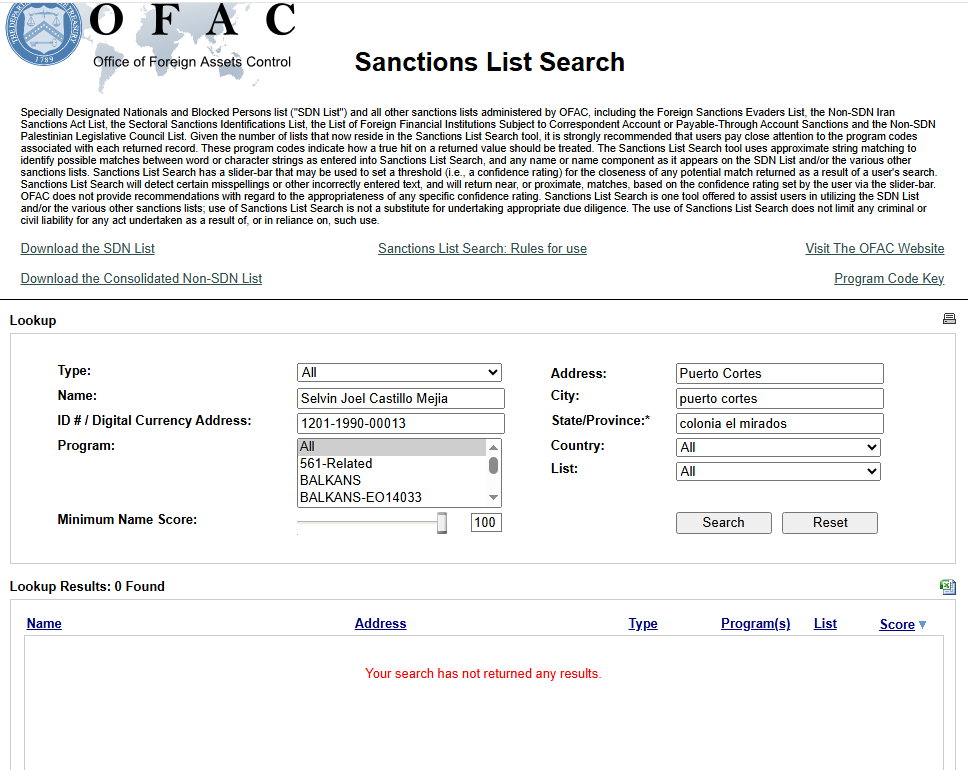This screenshot has width=968, height=770.
Task: Select 561-Related in Program list
Action: (336, 463)
